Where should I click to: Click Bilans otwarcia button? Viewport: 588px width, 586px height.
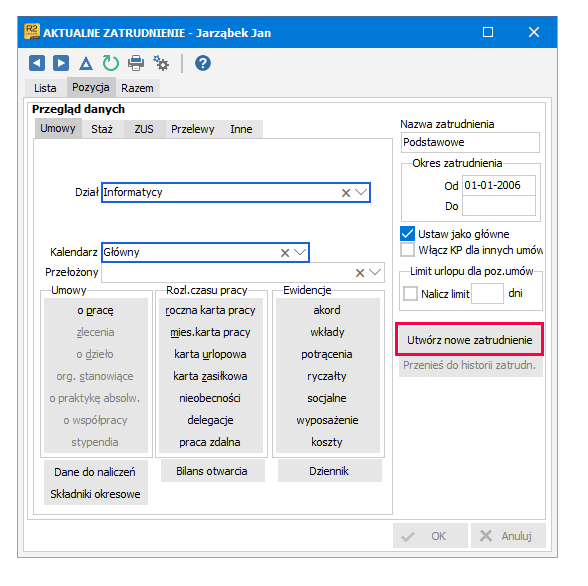point(212,471)
